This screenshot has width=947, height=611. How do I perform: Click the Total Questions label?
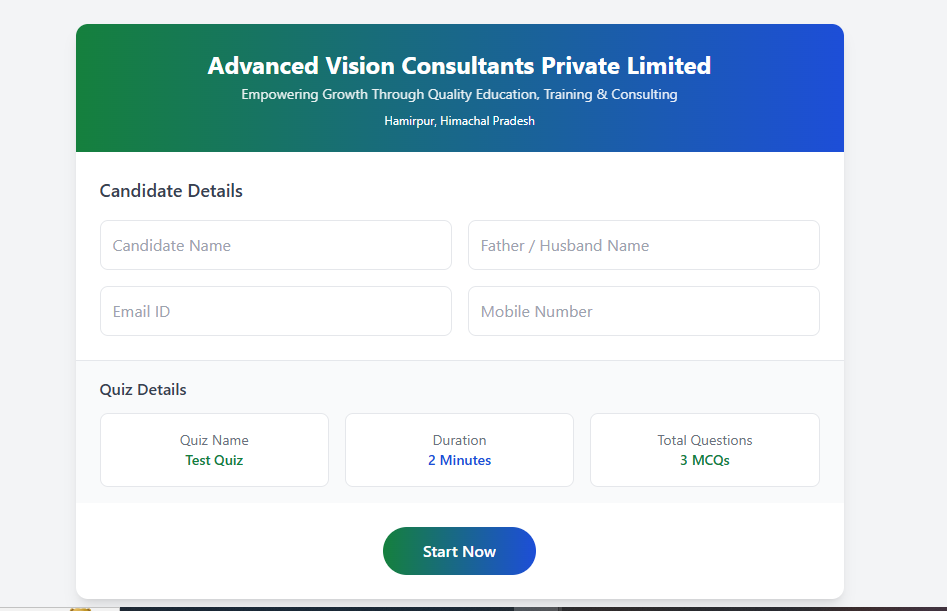coord(704,440)
